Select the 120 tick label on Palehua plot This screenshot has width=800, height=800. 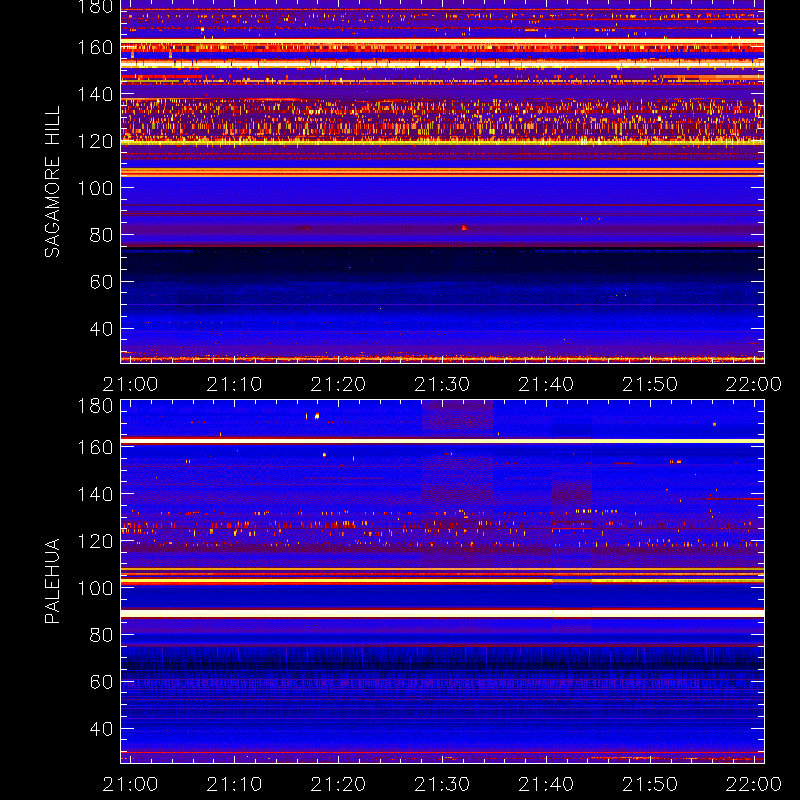coord(95,541)
